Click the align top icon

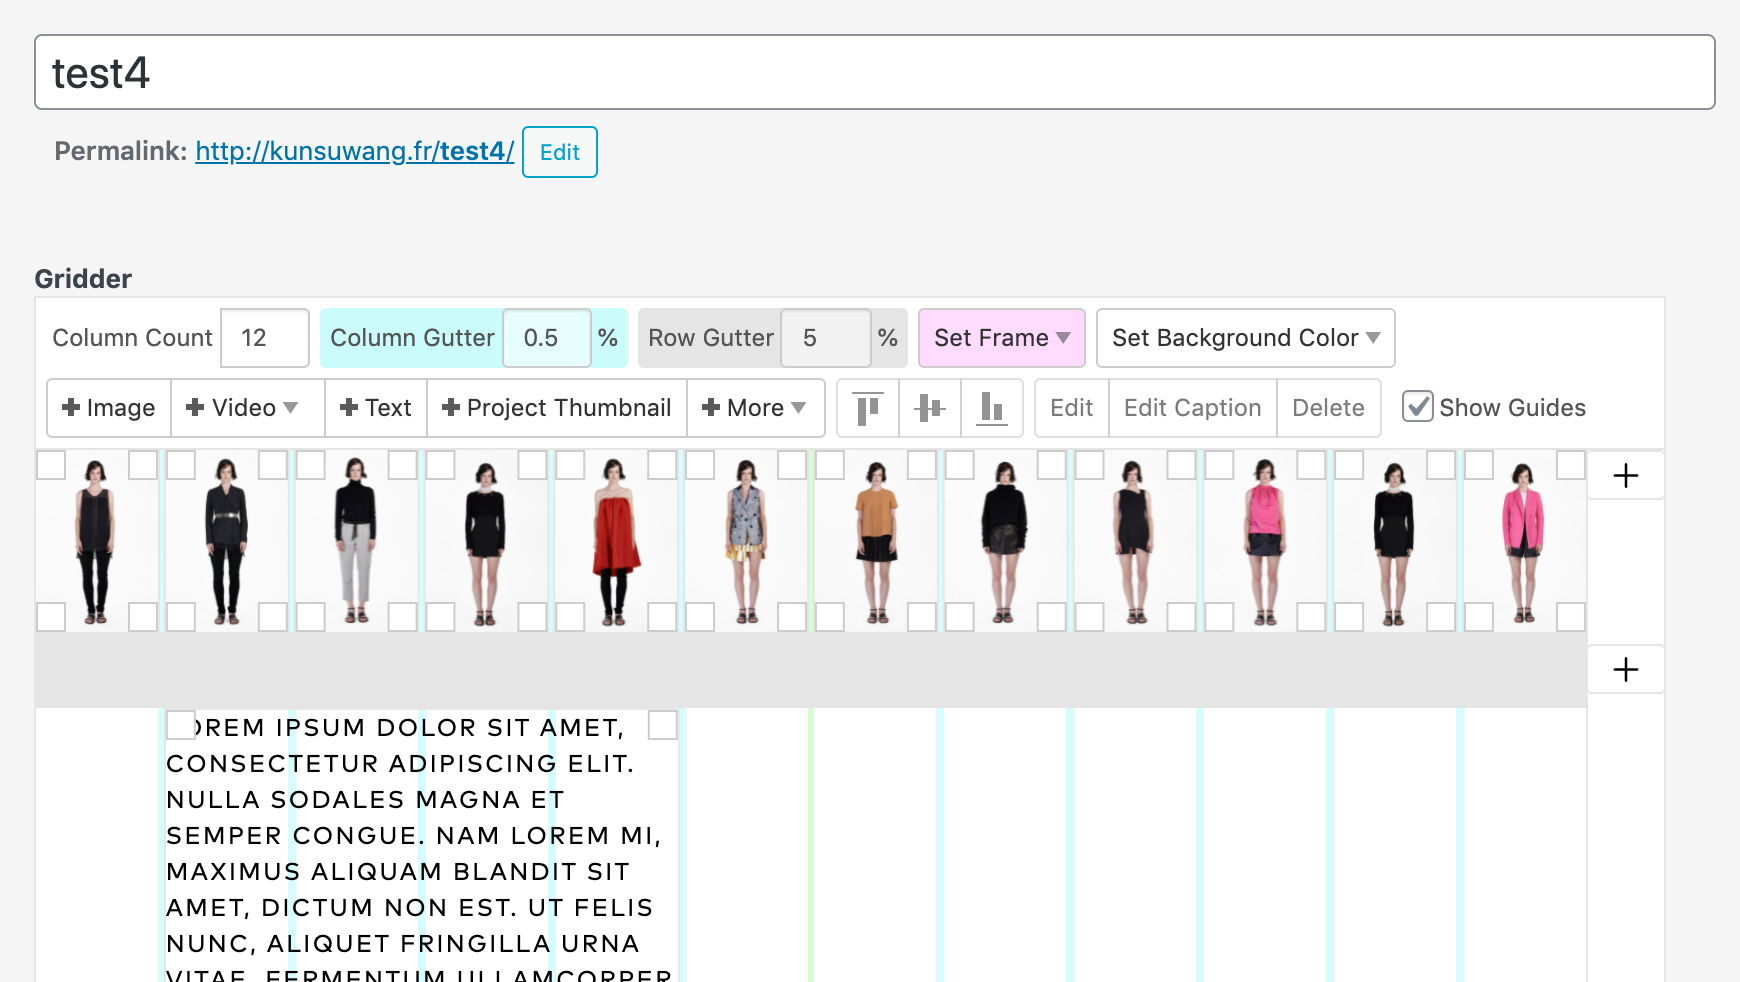coord(868,408)
